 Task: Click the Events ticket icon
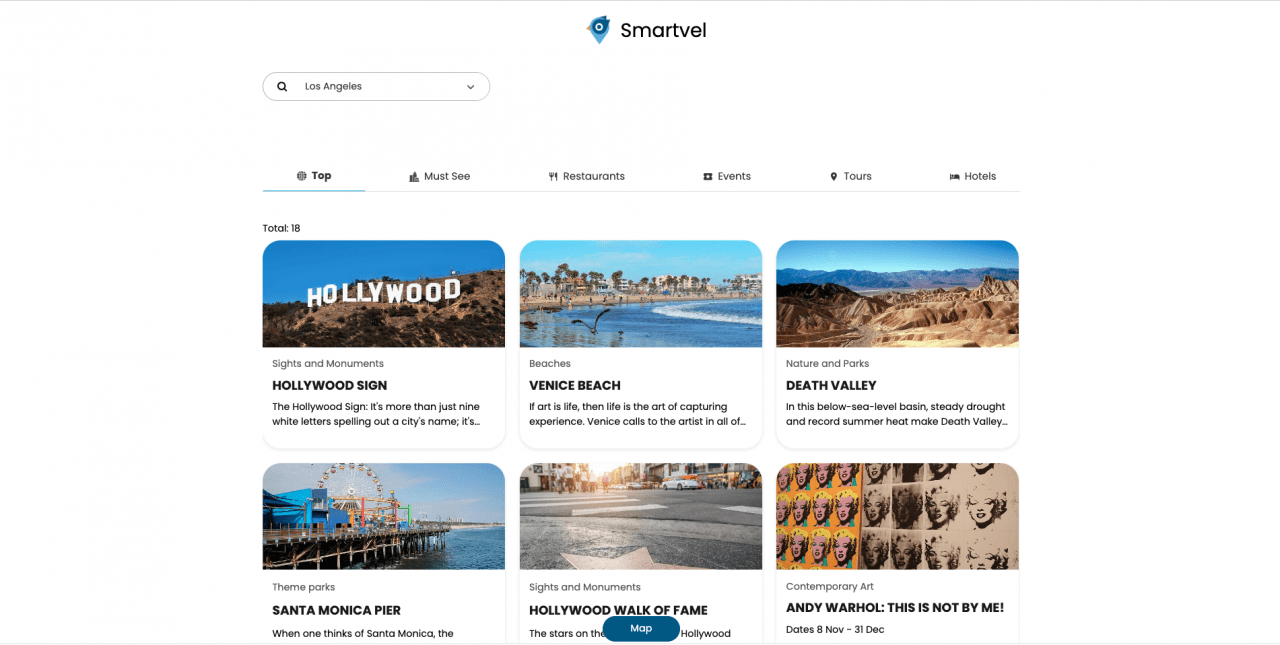[x=707, y=177]
